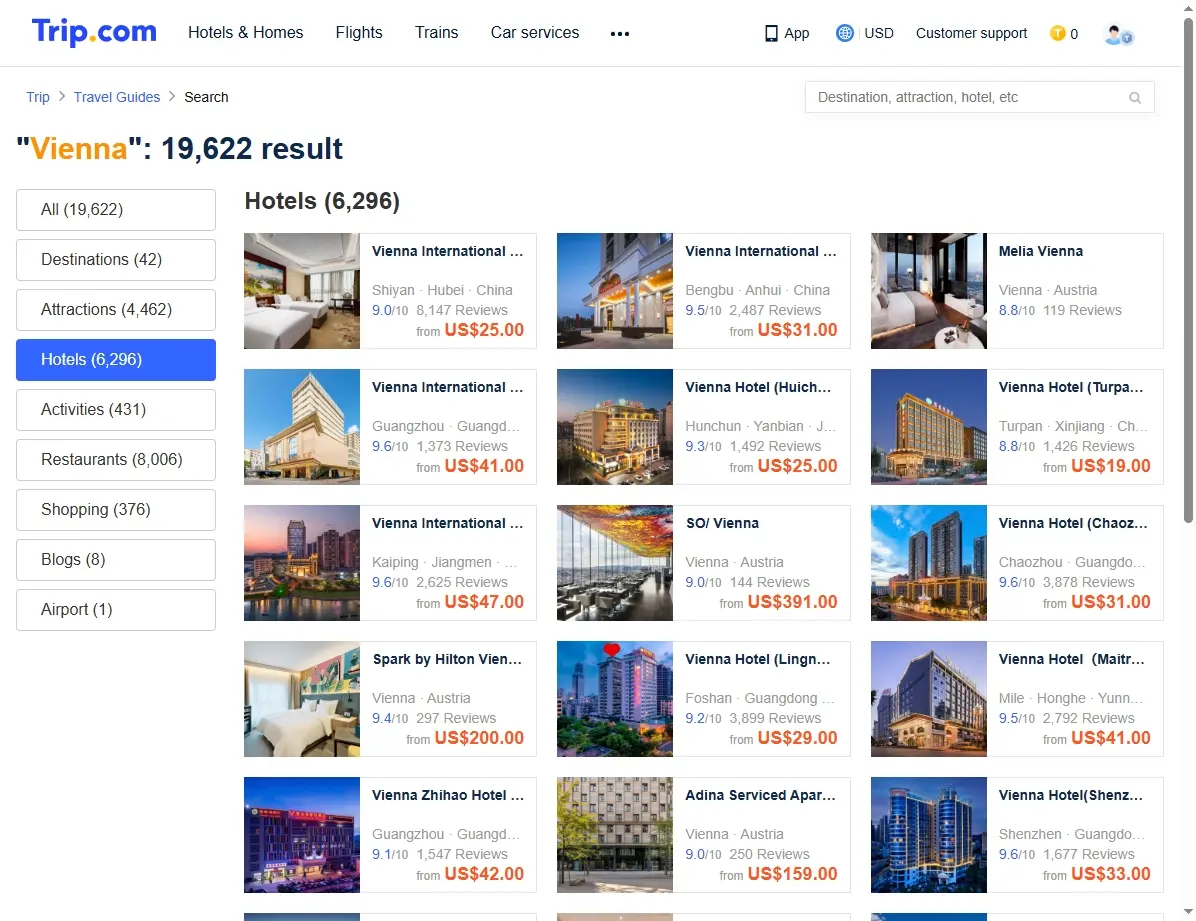Open the App phone icon
Viewport: 1196px width, 921px height.
point(771,34)
